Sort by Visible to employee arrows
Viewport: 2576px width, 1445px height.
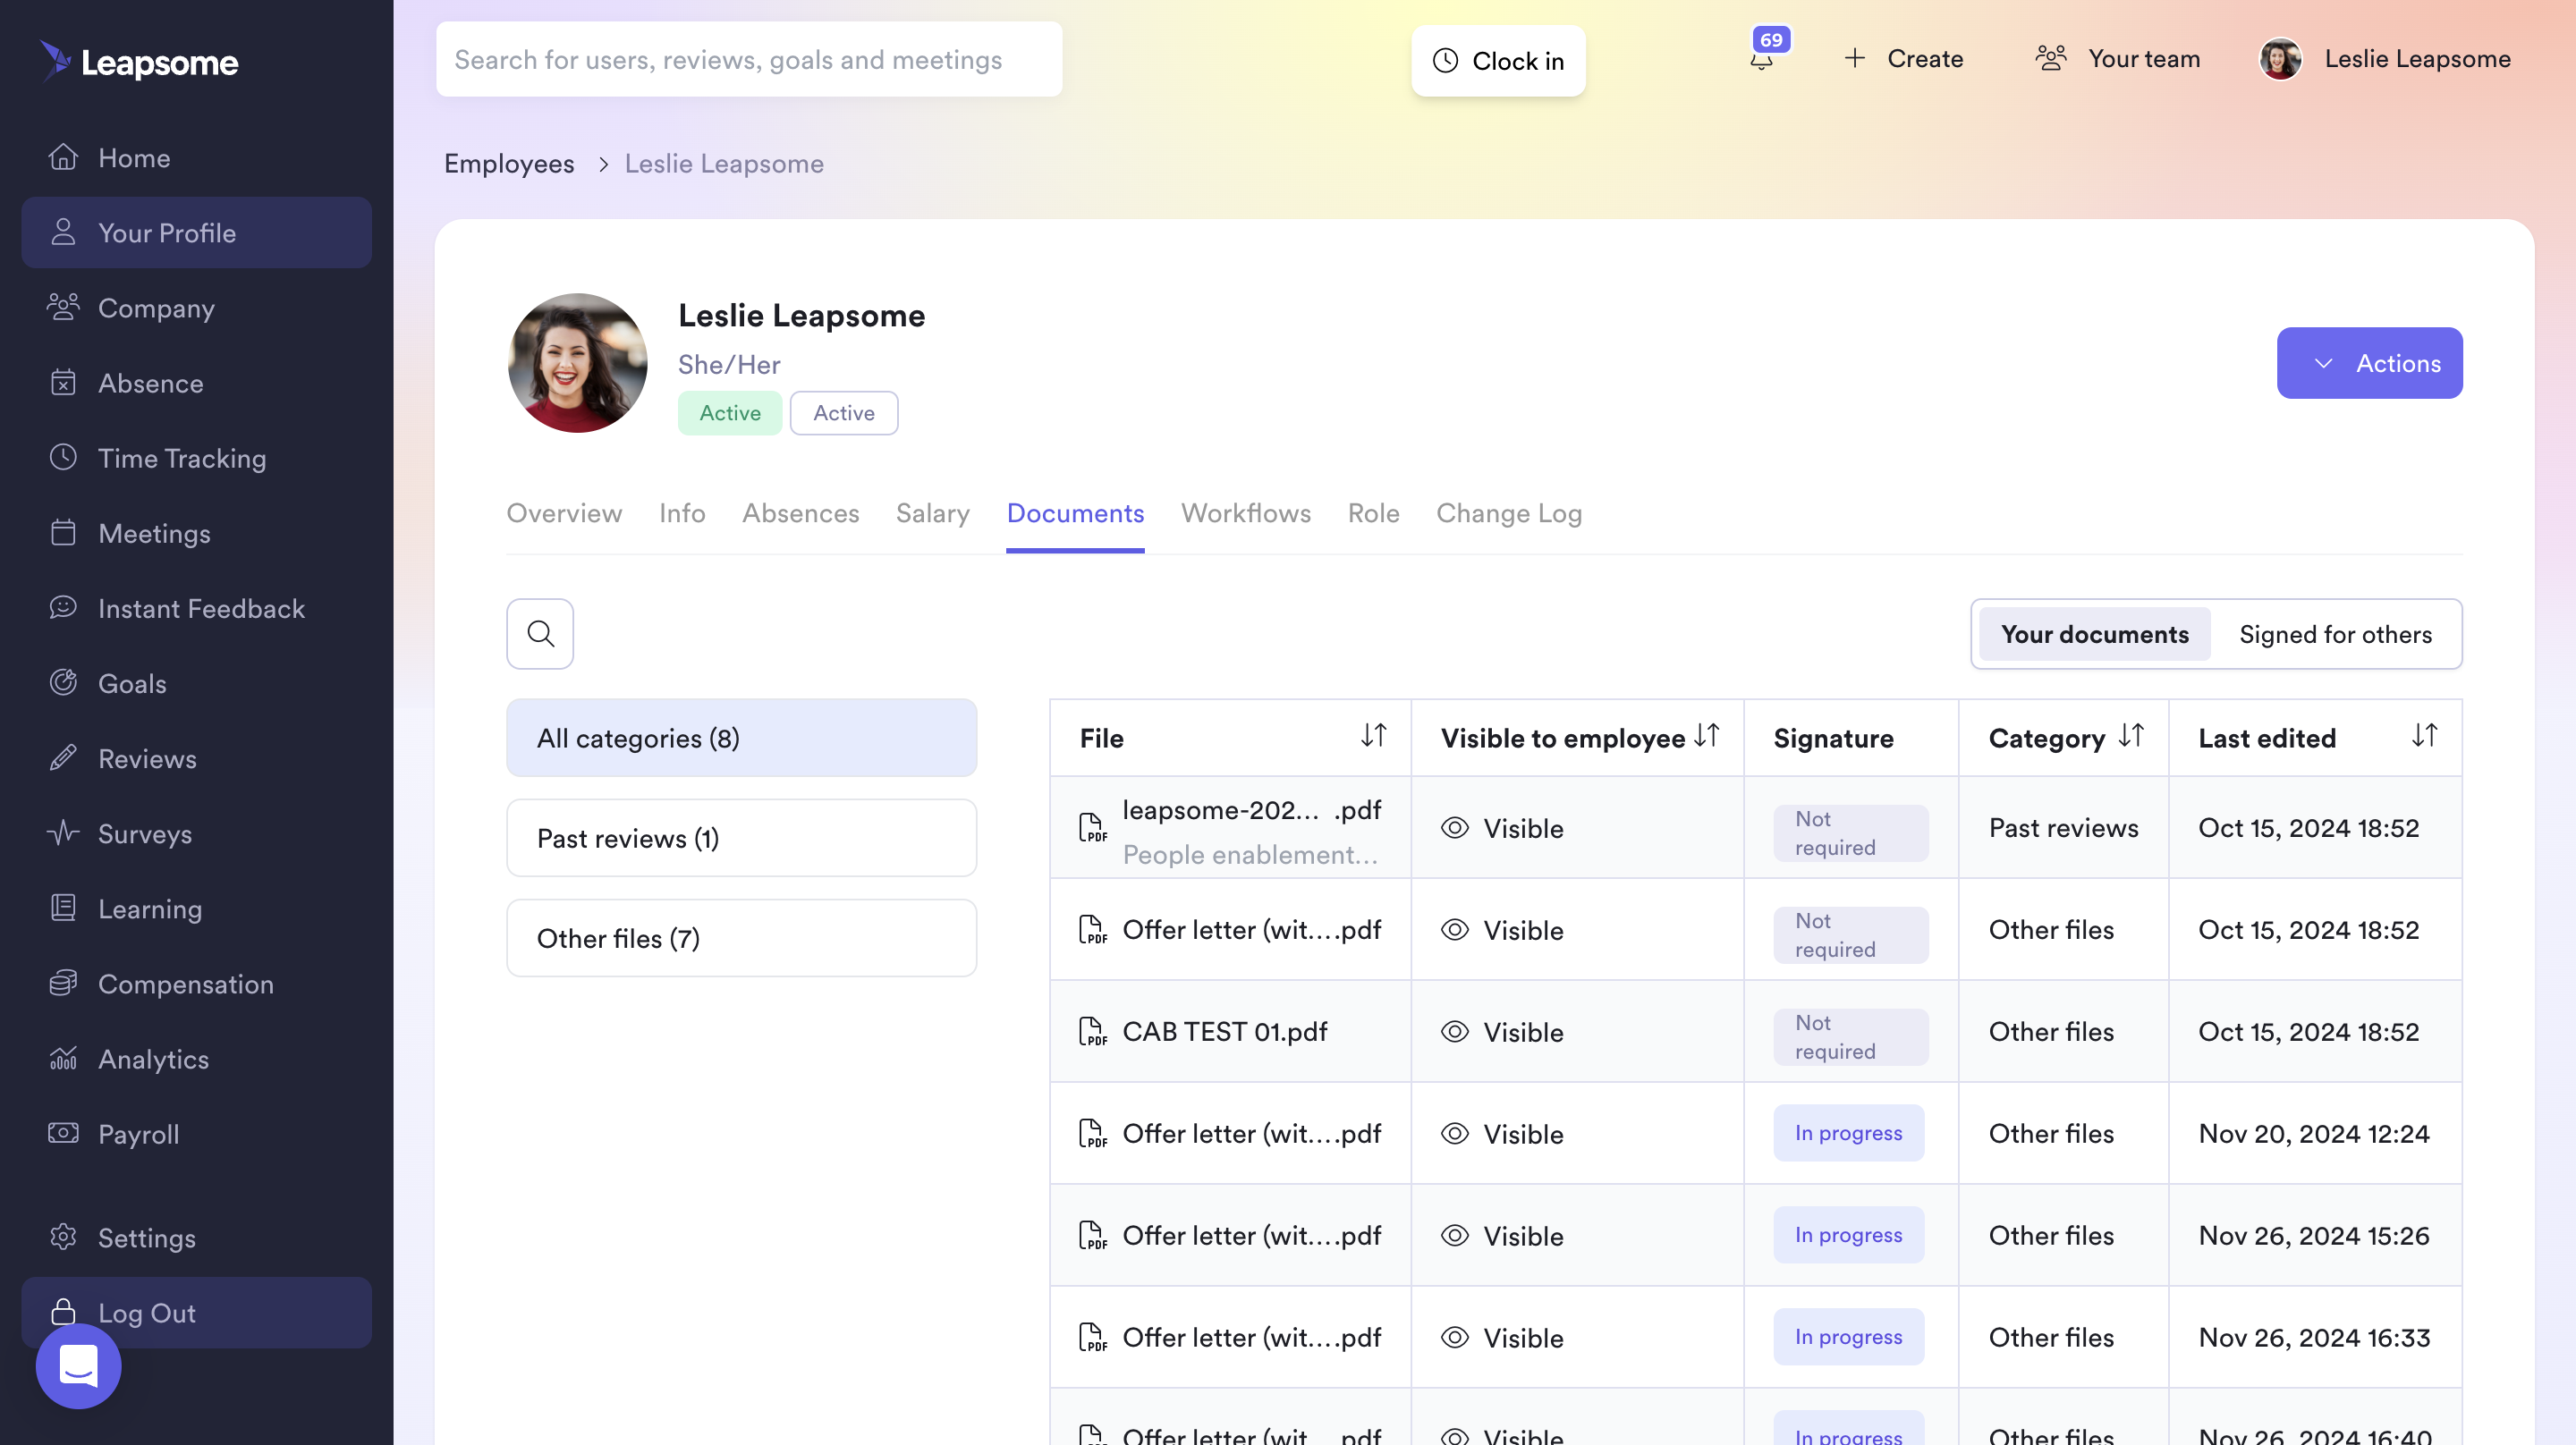[1706, 736]
